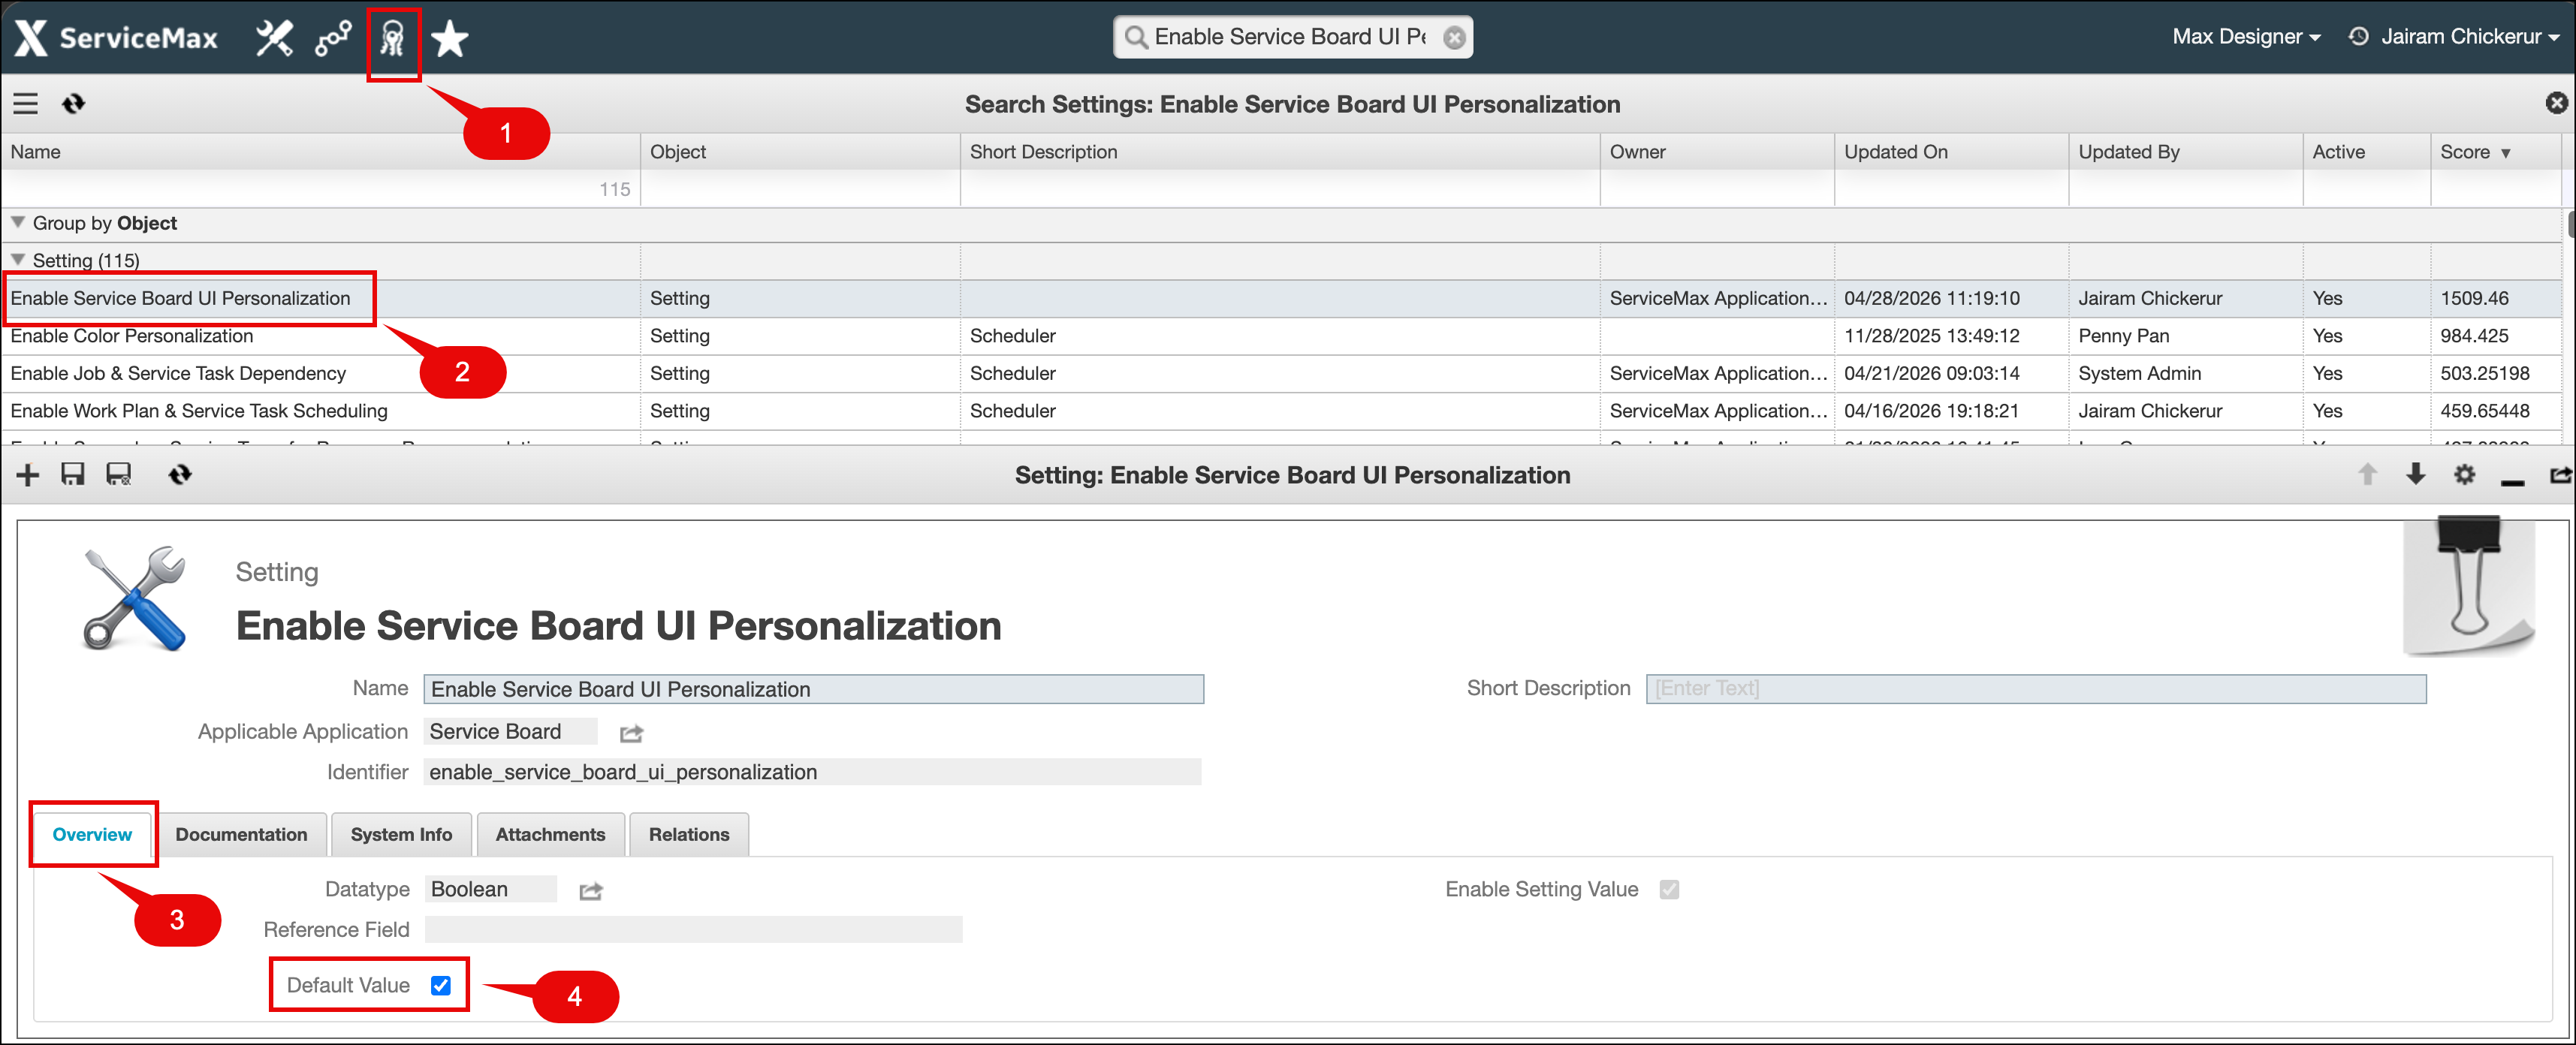Select Enable Service Board UI Personalization row
The image size is (2576, 1045).
(x=1281, y=298)
